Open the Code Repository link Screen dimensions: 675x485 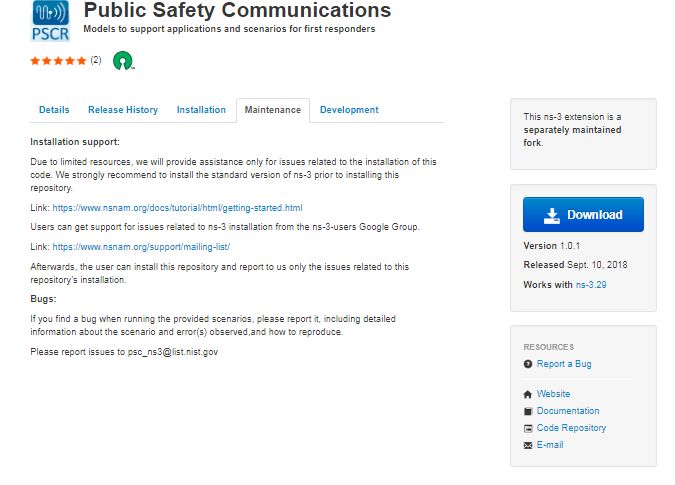[x=571, y=428]
